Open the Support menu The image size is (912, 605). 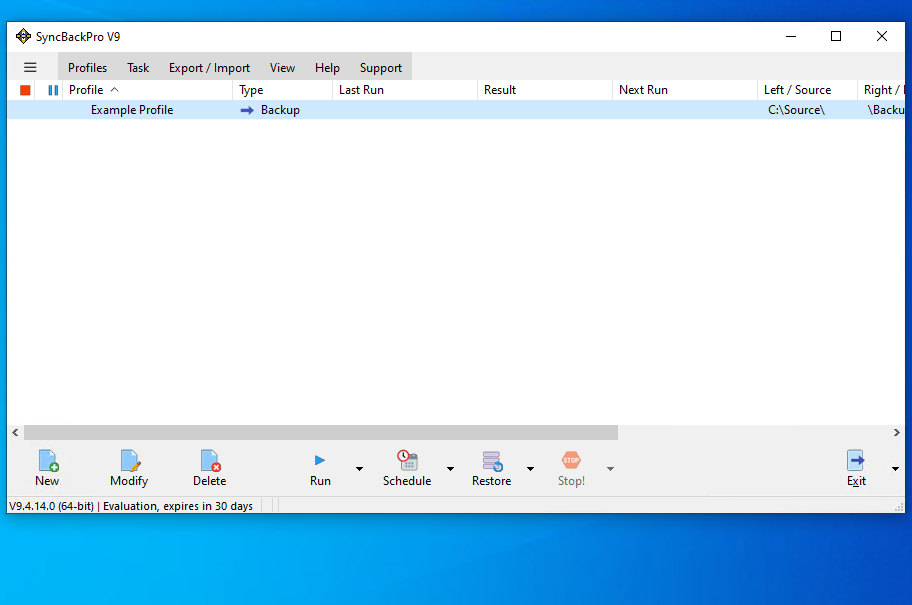point(381,67)
